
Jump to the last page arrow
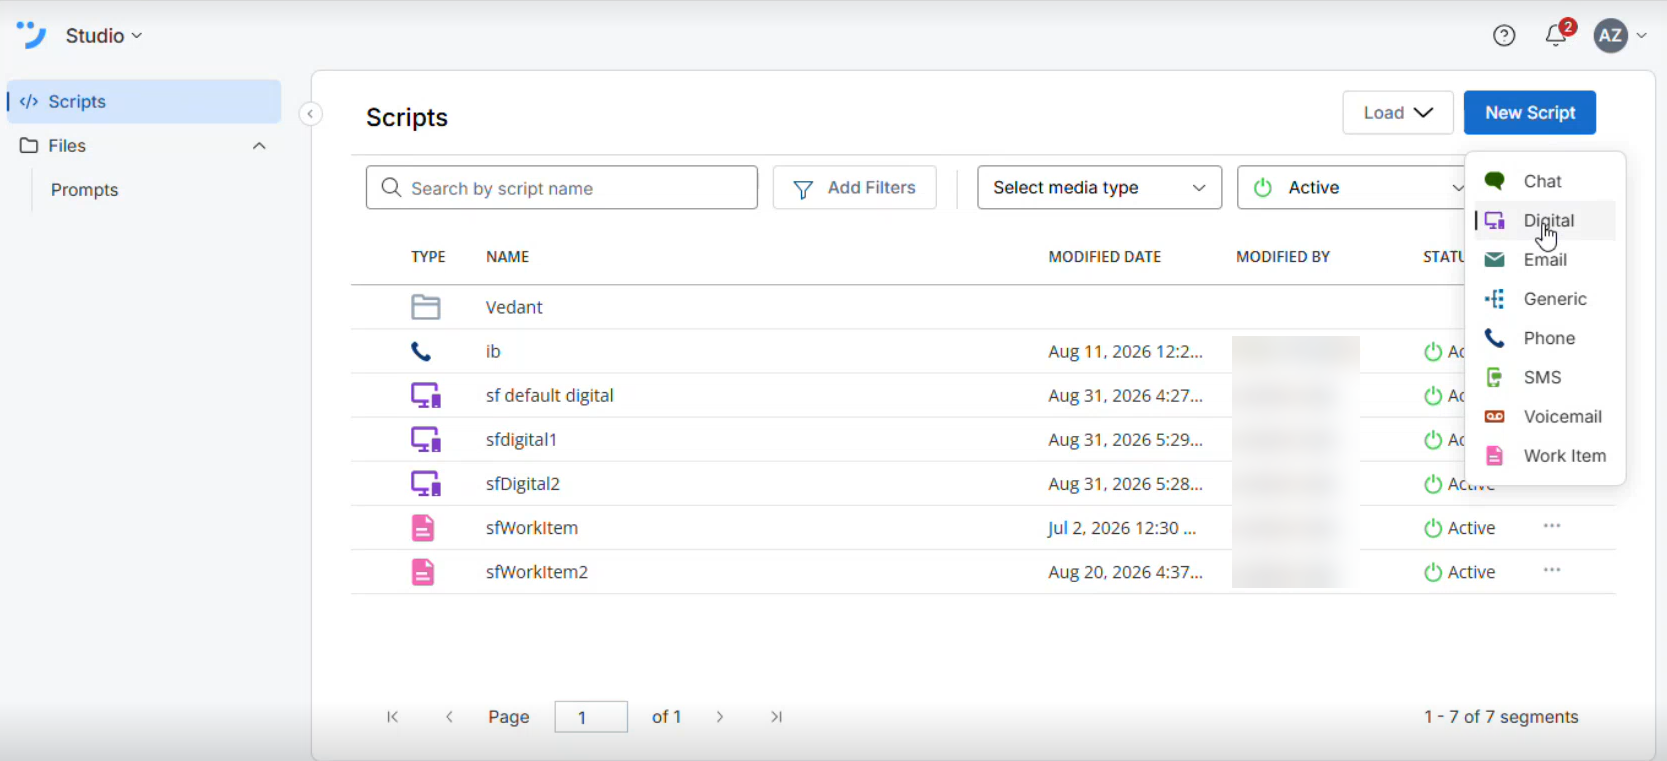777,717
